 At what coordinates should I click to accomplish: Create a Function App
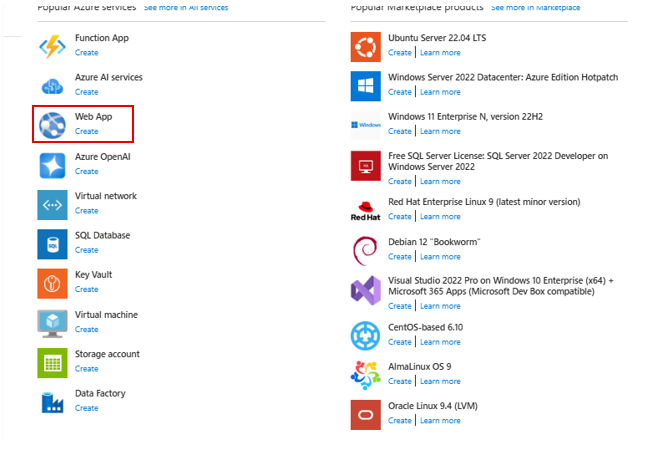tap(86, 53)
